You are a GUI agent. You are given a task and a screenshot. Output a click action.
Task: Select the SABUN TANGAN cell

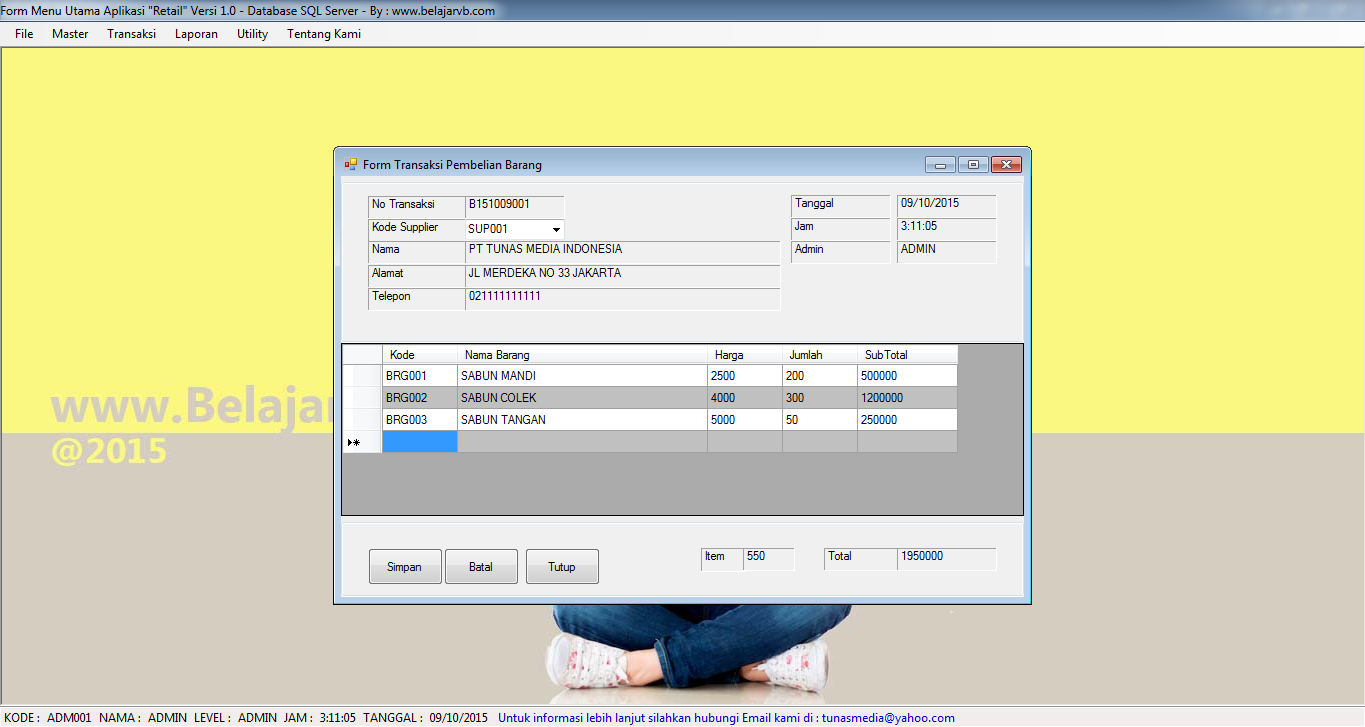[x=582, y=420]
